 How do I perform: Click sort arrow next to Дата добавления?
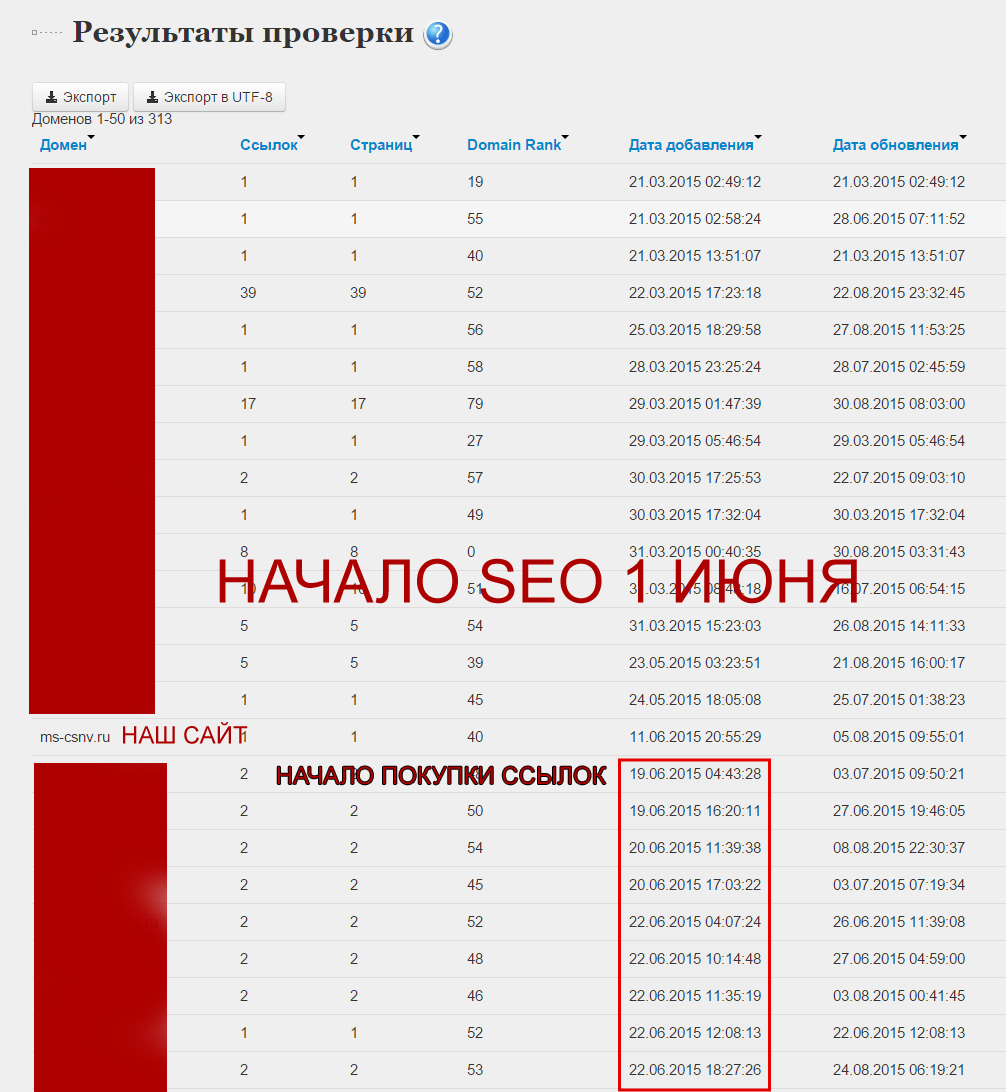pyautogui.click(x=758, y=137)
